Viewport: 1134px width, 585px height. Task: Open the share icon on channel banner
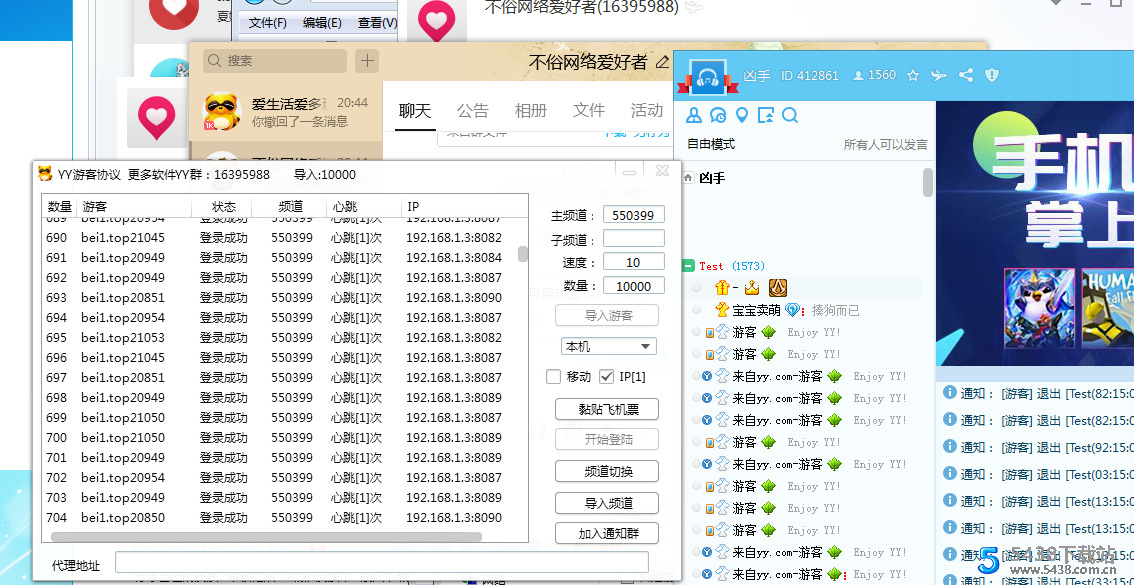pyautogui.click(x=964, y=74)
